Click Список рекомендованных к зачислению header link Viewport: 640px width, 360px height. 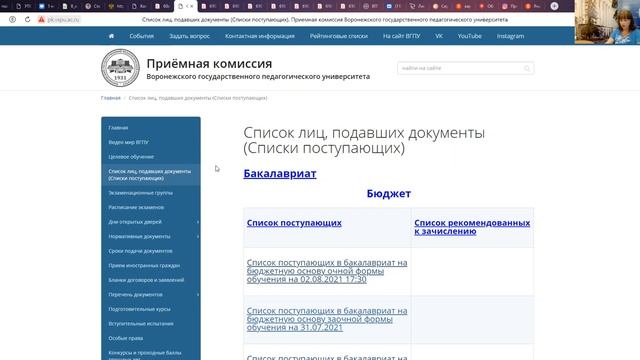pos(472,227)
